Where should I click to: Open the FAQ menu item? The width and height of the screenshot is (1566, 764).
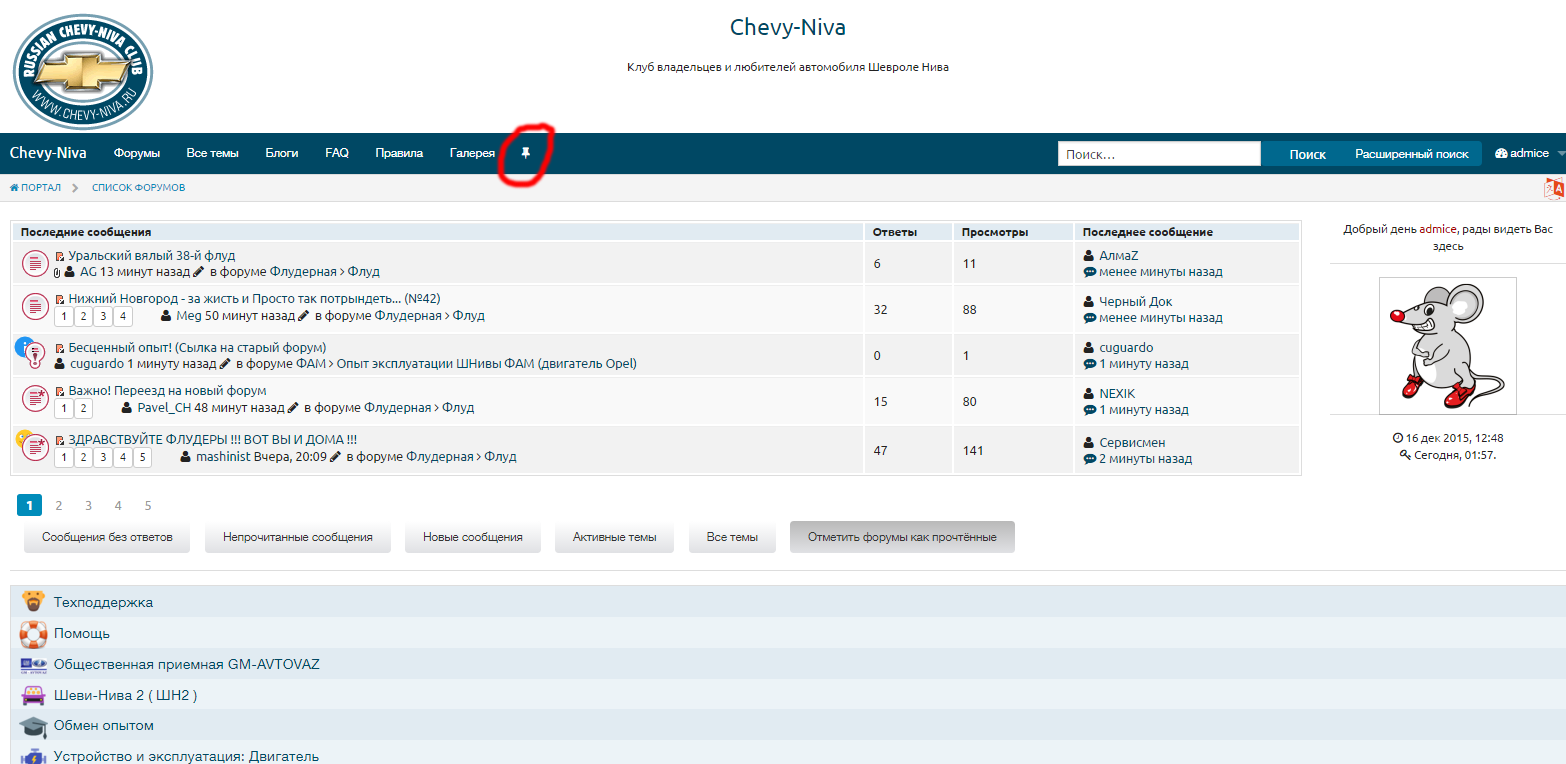pos(337,153)
